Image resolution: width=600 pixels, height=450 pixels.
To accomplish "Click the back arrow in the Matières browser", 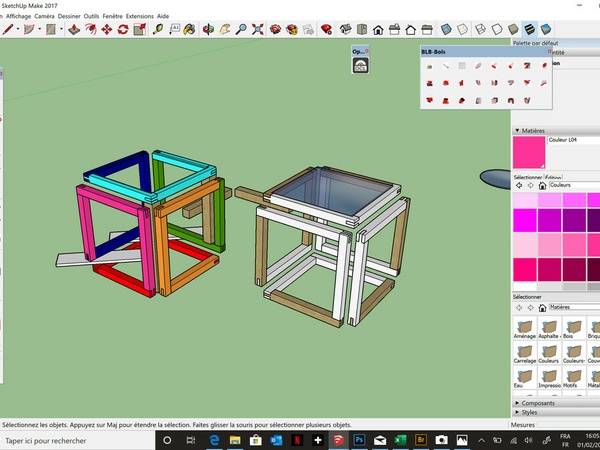I will [x=518, y=308].
